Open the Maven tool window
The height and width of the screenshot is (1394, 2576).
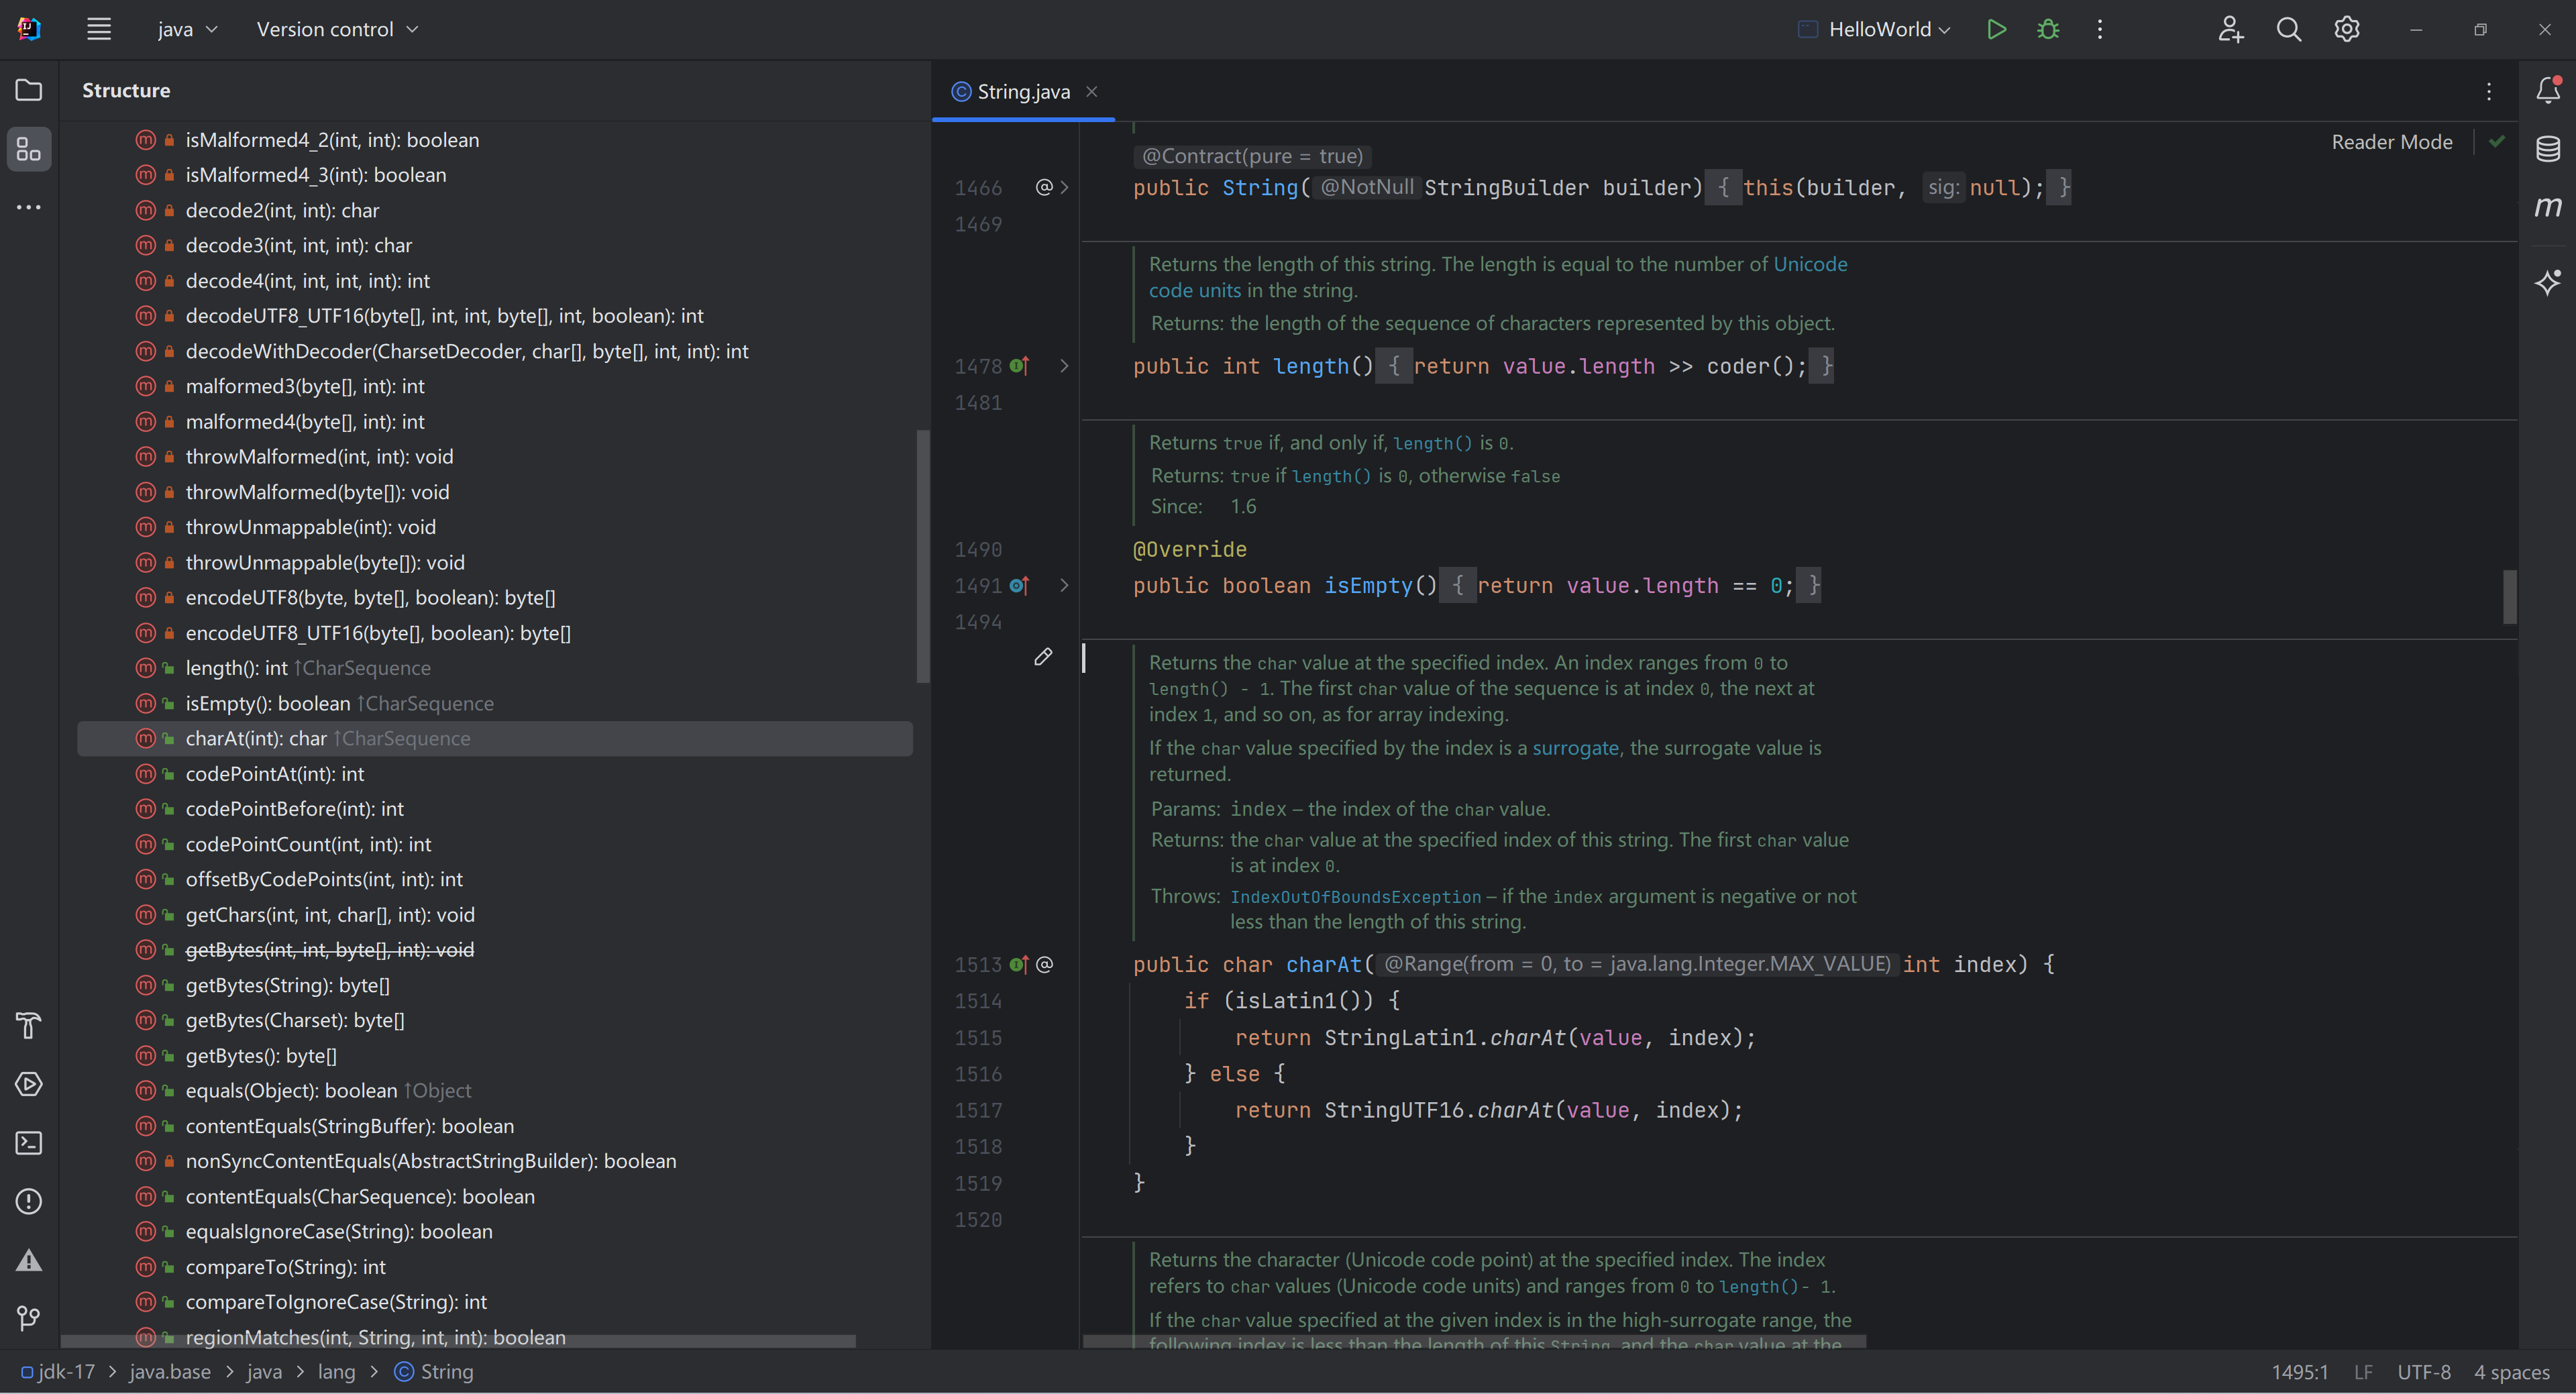(x=2548, y=207)
